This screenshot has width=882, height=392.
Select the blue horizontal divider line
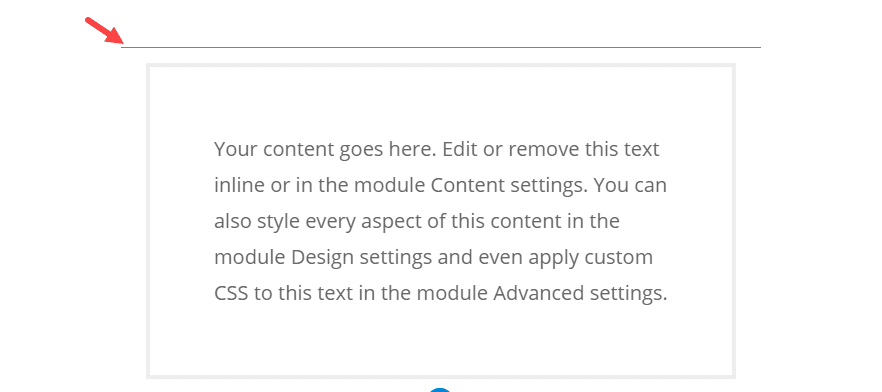pos(441,47)
